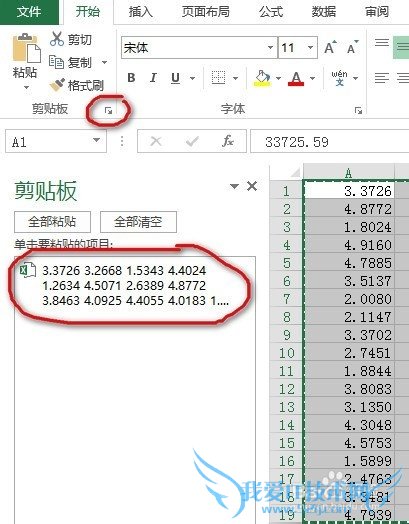Select row header 12
This screenshot has width=409, height=524.
click(287, 389)
